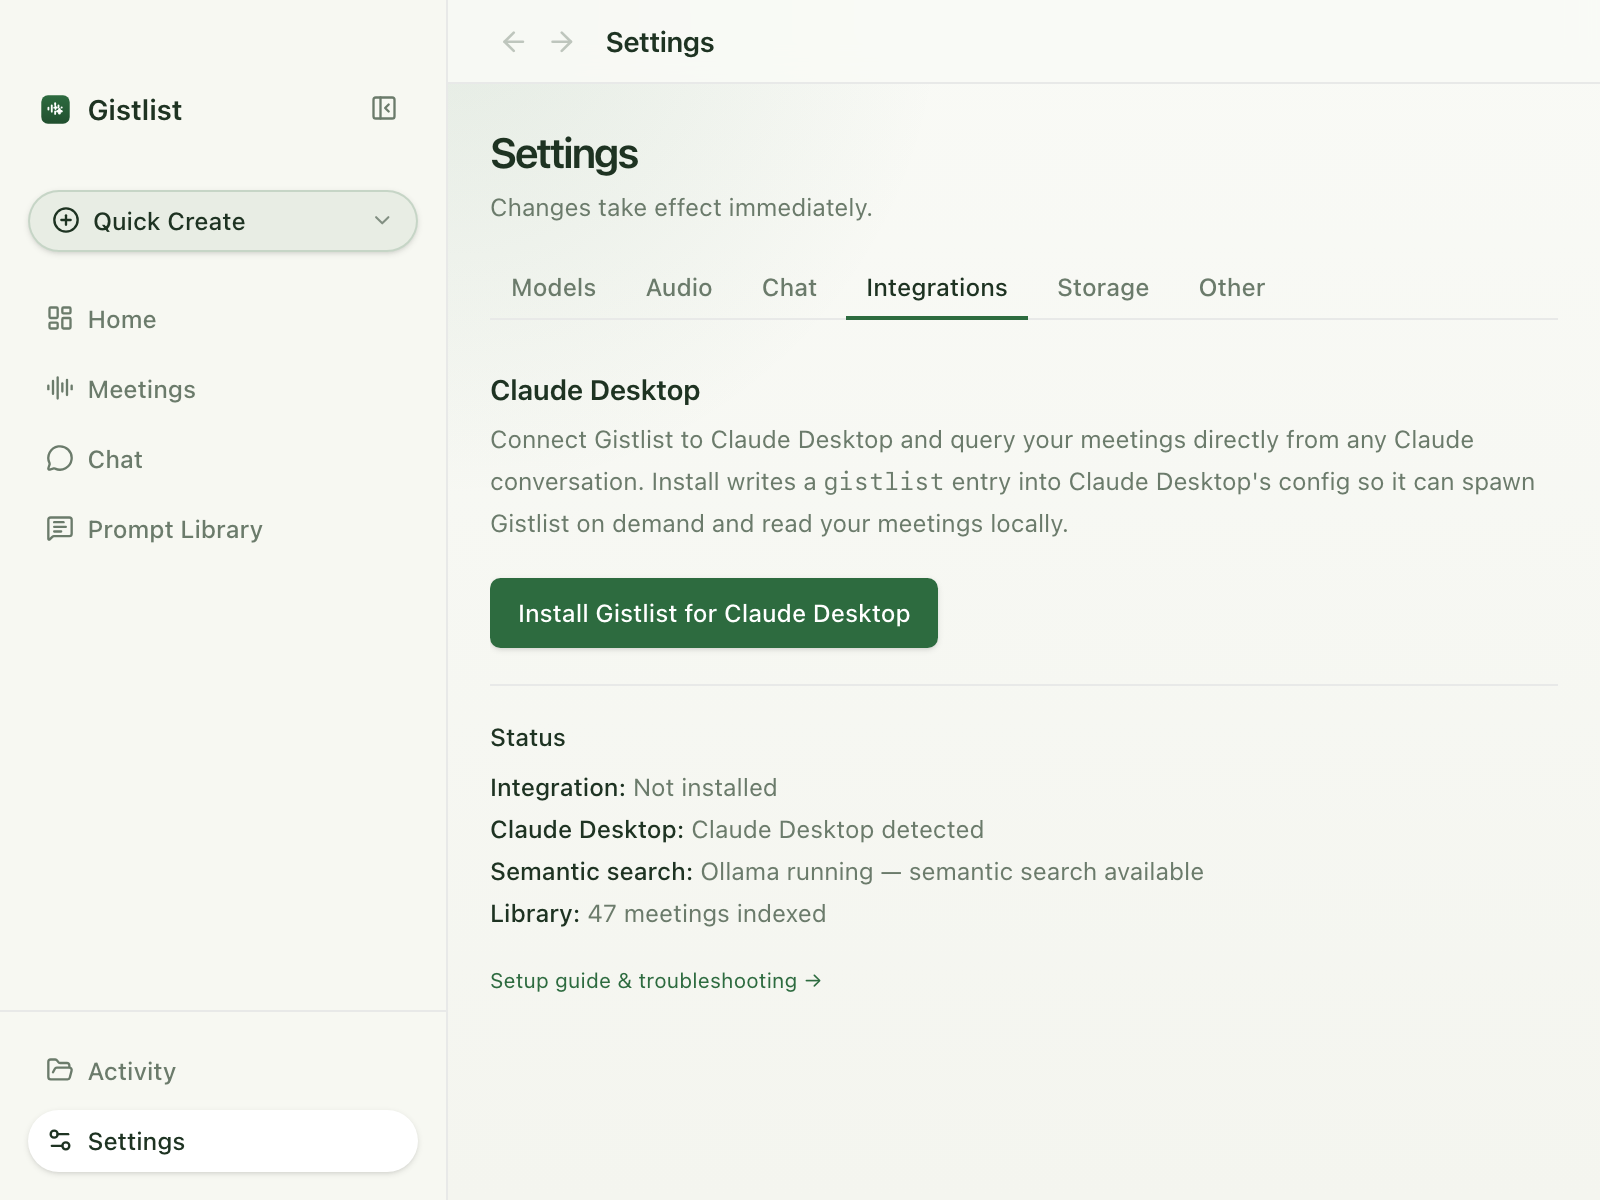The image size is (1600, 1200).
Task: Click the Settings sliders icon
Action: click(x=60, y=1140)
